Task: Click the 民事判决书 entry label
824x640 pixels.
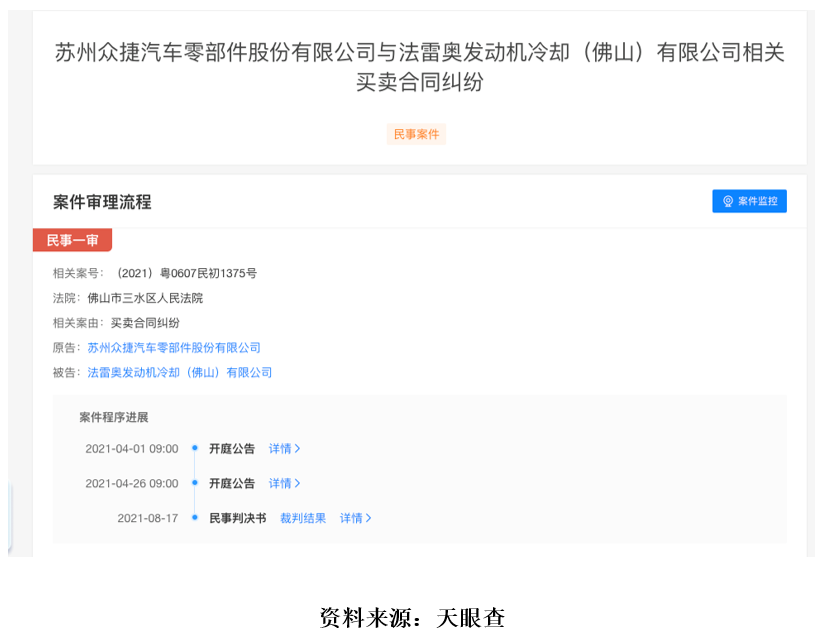Action: 237,519
